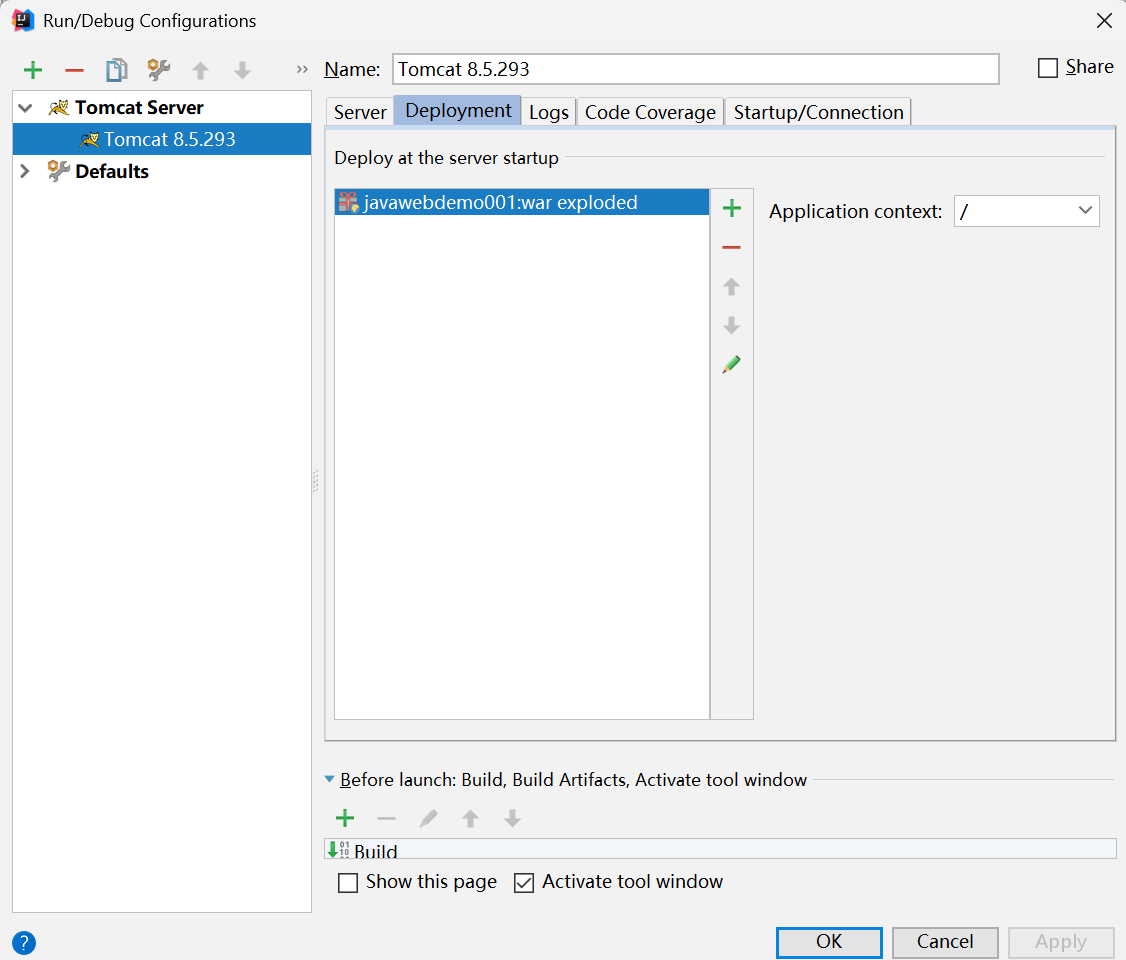Screen dimensions: 1126x960
Task: Add a before launch task
Action: [x=345, y=818]
